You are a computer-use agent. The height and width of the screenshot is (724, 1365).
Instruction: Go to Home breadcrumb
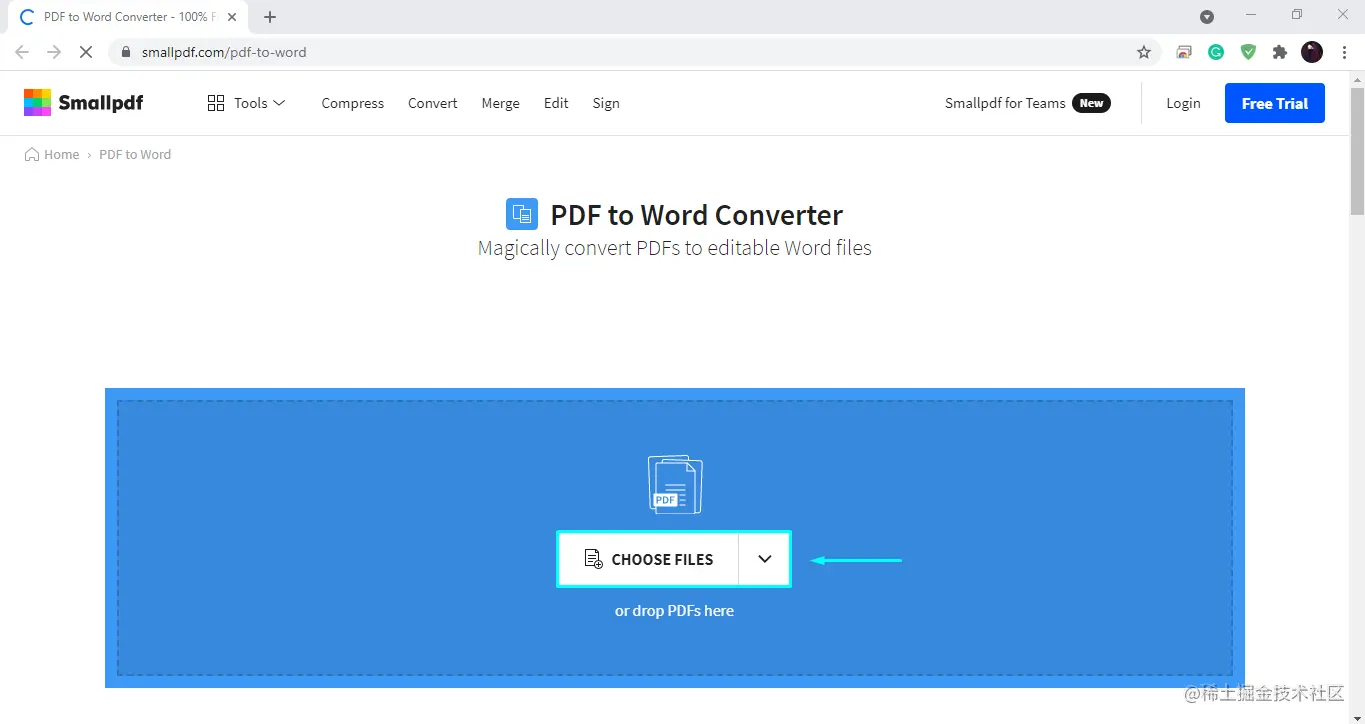click(52, 154)
